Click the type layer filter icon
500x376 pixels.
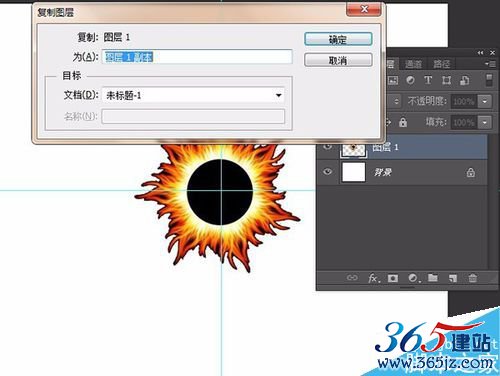[428, 80]
